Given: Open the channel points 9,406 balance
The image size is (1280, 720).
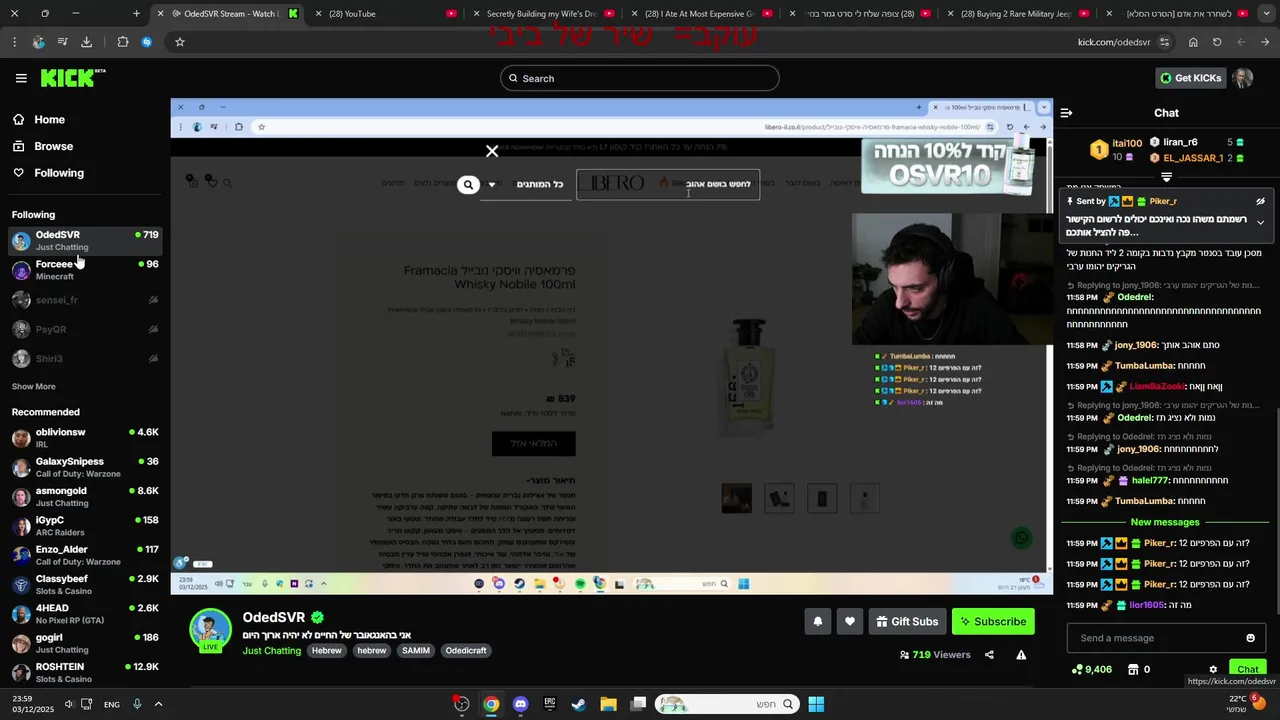Looking at the screenshot, I should (x=1091, y=669).
